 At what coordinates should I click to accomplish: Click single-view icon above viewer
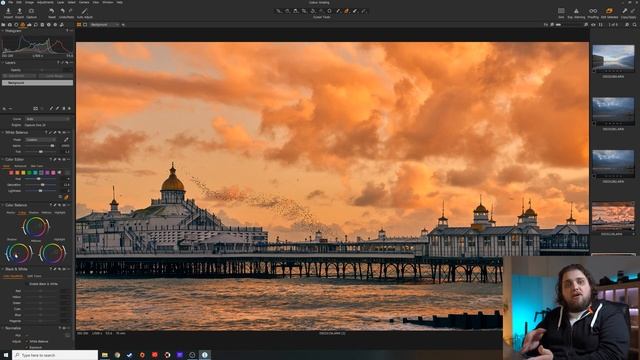85,24
